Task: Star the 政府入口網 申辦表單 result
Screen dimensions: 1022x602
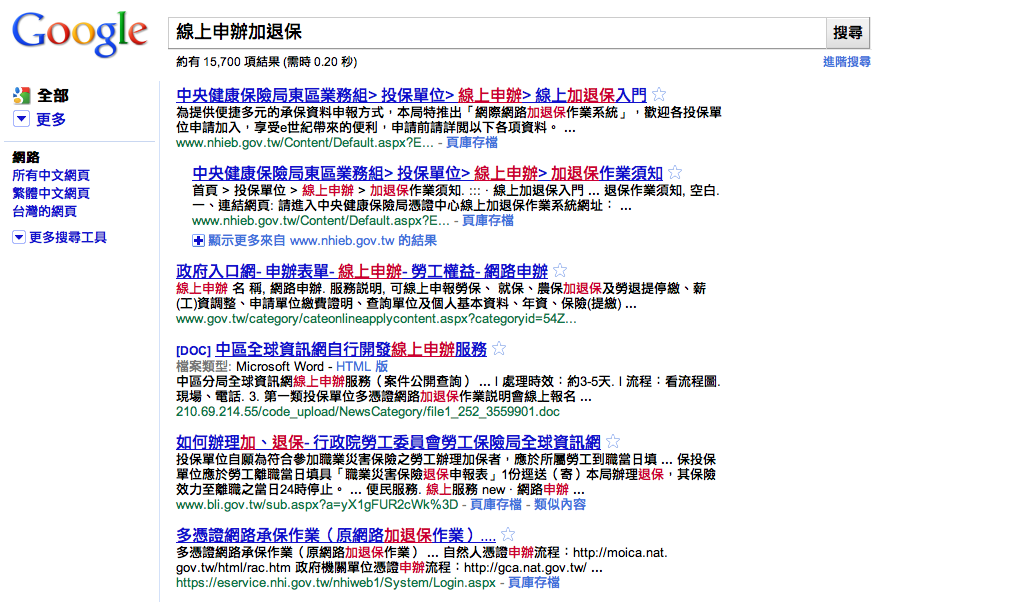Action: click(x=560, y=270)
